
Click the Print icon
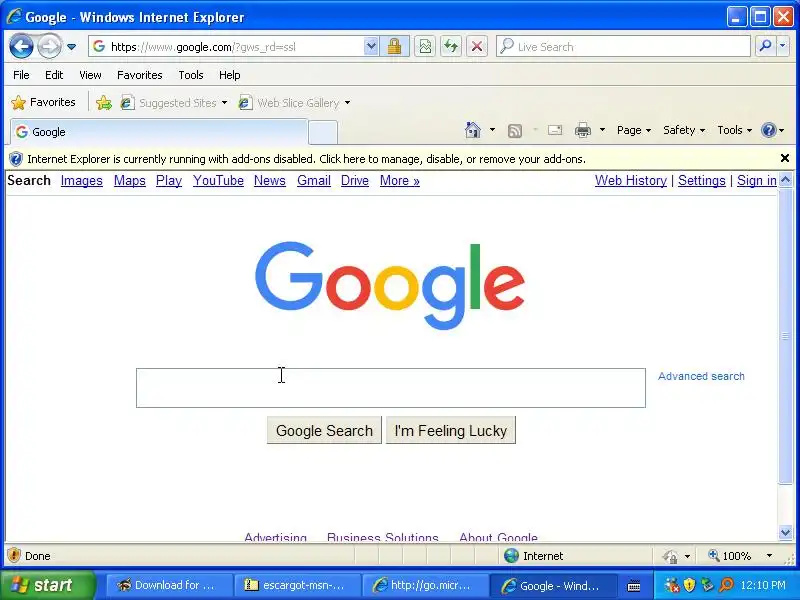point(583,131)
